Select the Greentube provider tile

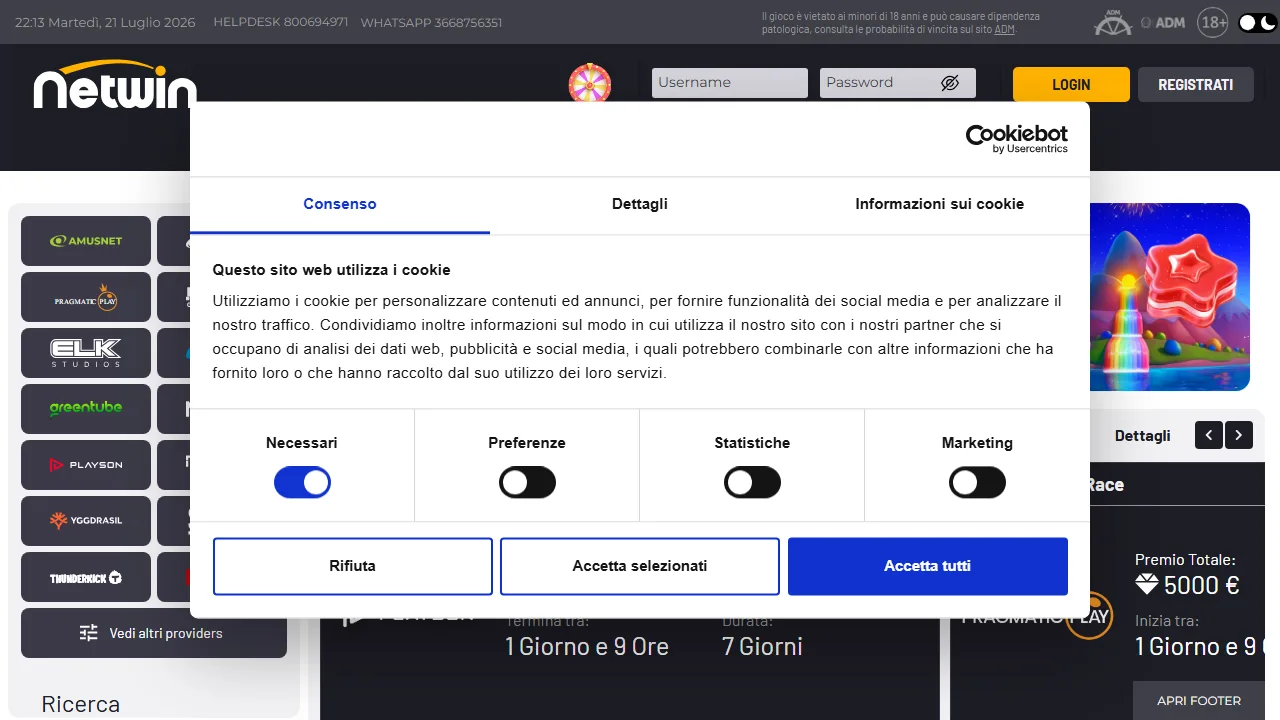coord(86,409)
